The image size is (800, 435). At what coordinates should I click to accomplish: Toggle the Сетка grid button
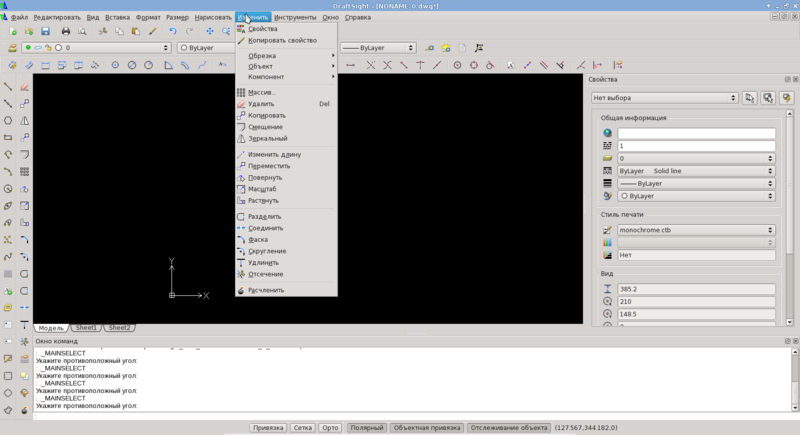[x=303, y=428]
